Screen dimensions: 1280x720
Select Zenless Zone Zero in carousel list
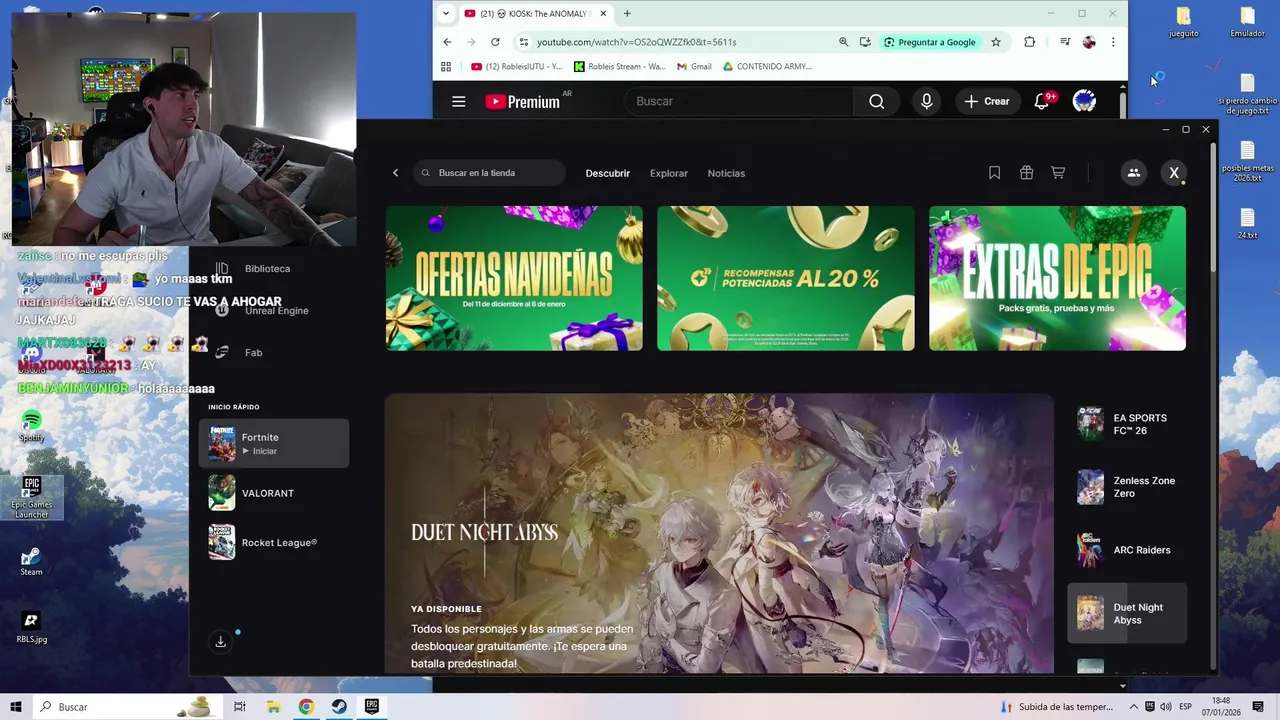[x=1127, y=487]
